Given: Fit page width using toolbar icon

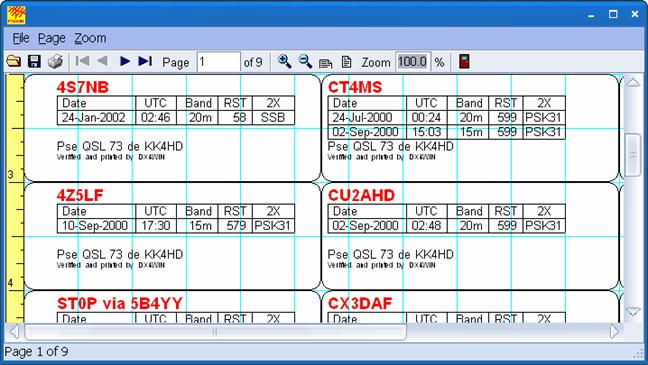Looking at the screenshot, I should (326, 62).
